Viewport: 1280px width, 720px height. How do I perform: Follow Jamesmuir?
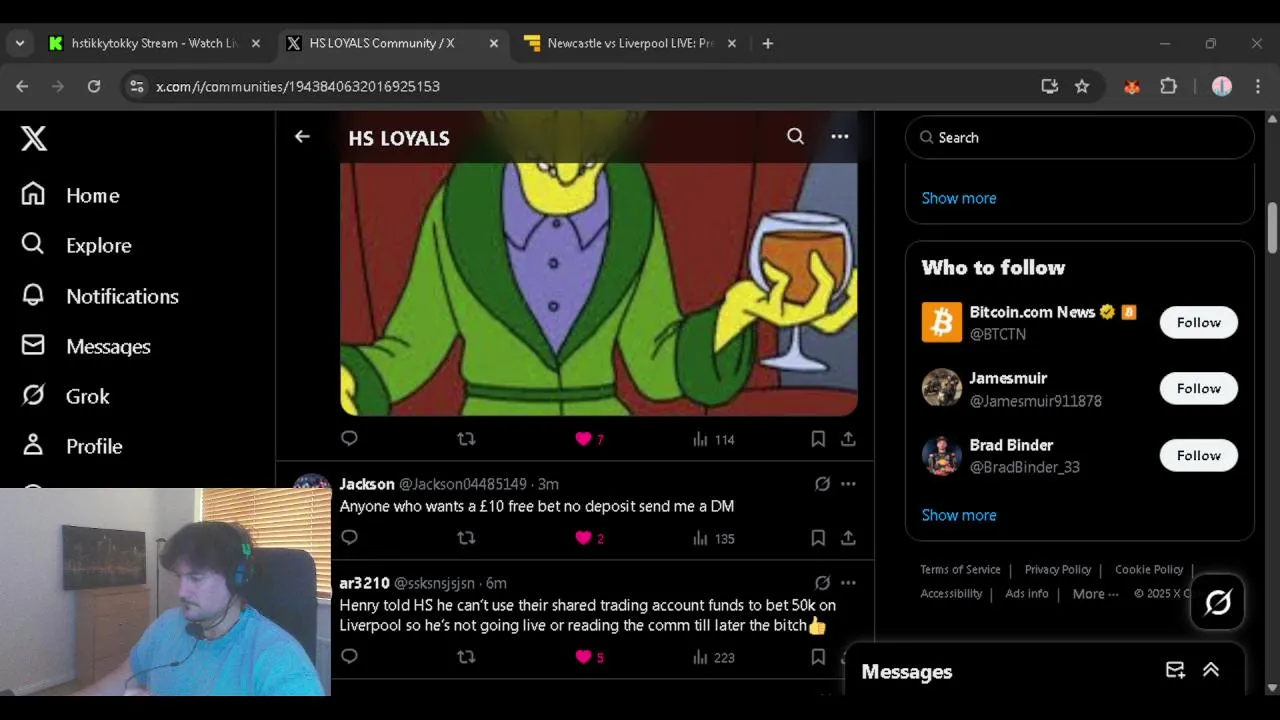1198,388
